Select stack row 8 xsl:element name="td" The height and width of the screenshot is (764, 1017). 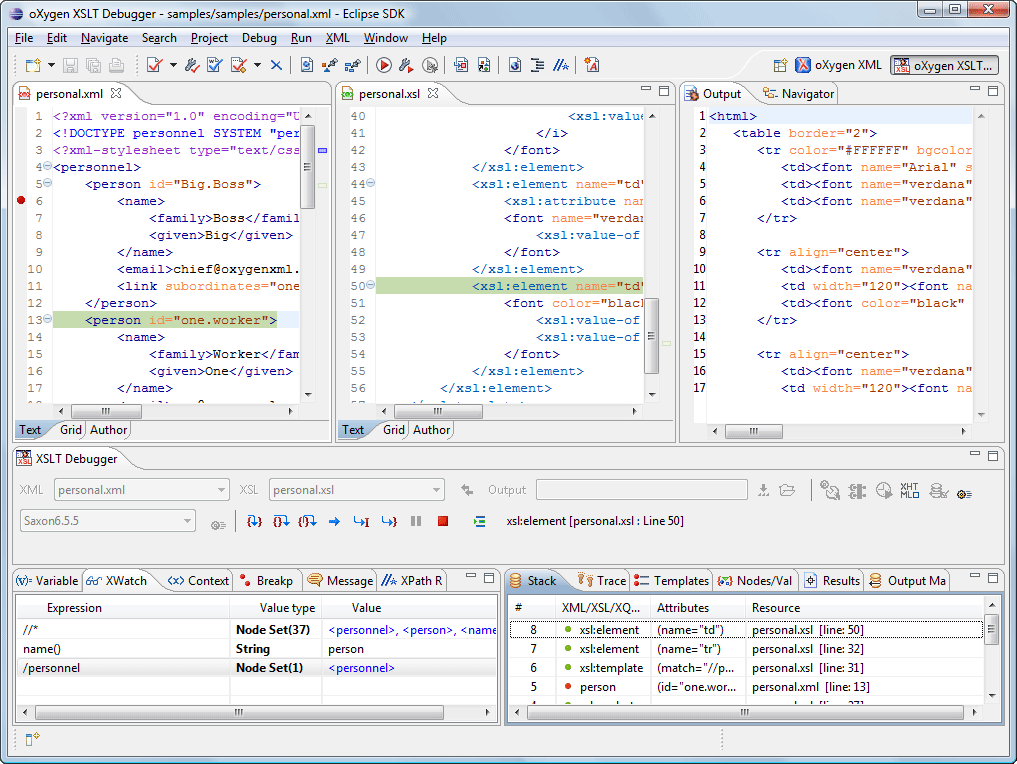pos(746,630)
